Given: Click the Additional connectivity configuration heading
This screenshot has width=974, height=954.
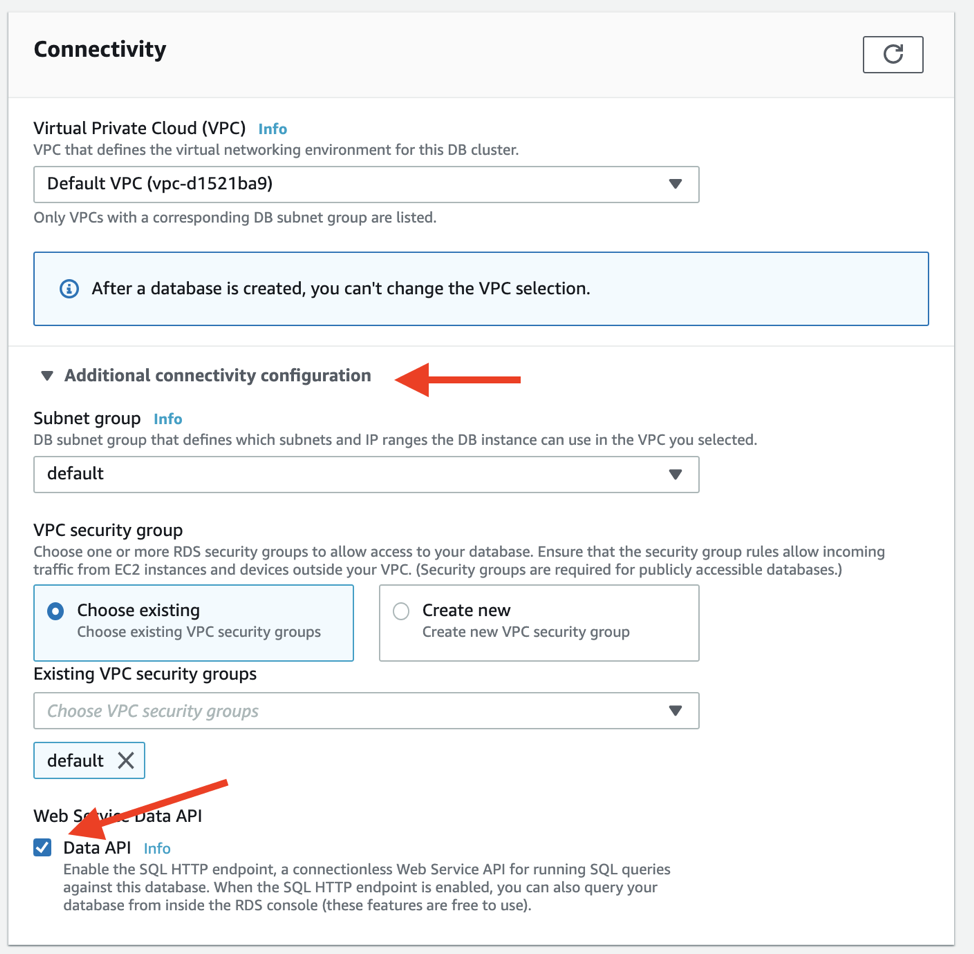Looking at the screenshot, I should [x=217, y=376].
